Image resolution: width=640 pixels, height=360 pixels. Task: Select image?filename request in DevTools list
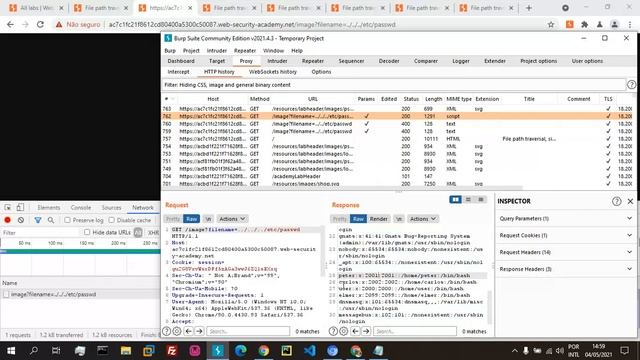[80, 294]
